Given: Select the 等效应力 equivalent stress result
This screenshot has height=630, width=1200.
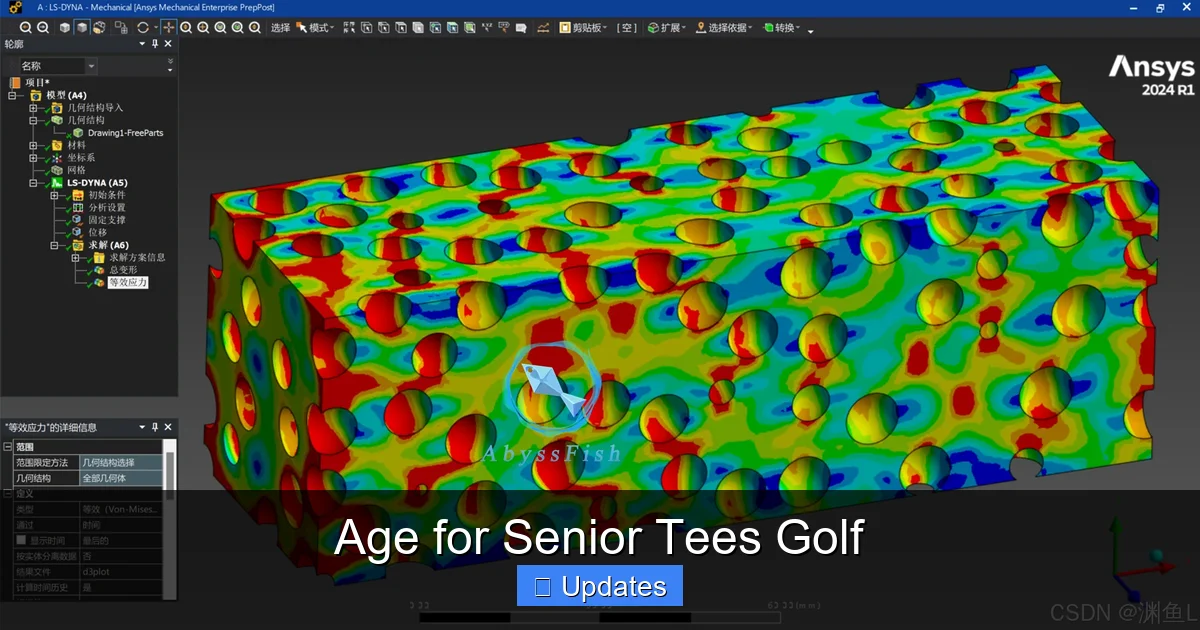Looking at the screenshot, I should pyautogui.click(x=128, y=283).
